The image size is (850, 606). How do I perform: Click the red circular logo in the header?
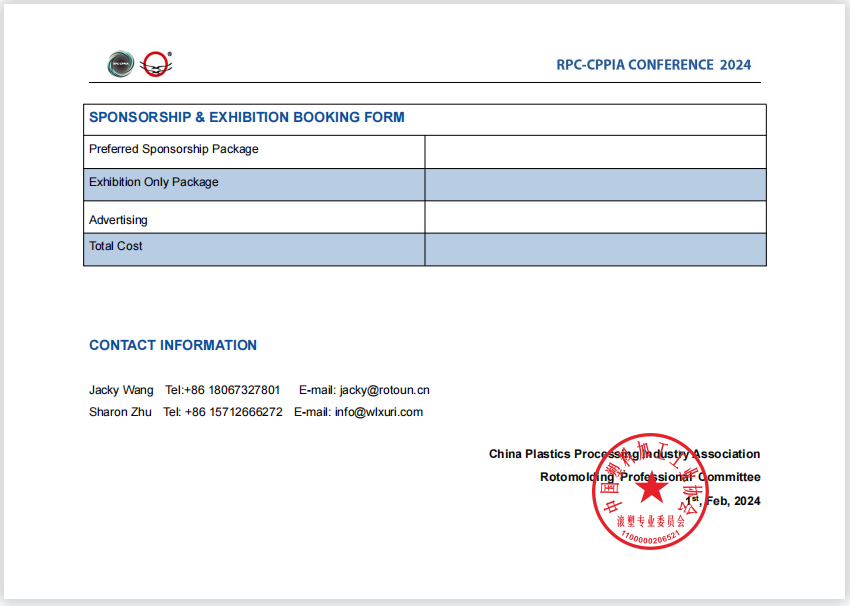point(156,64)
